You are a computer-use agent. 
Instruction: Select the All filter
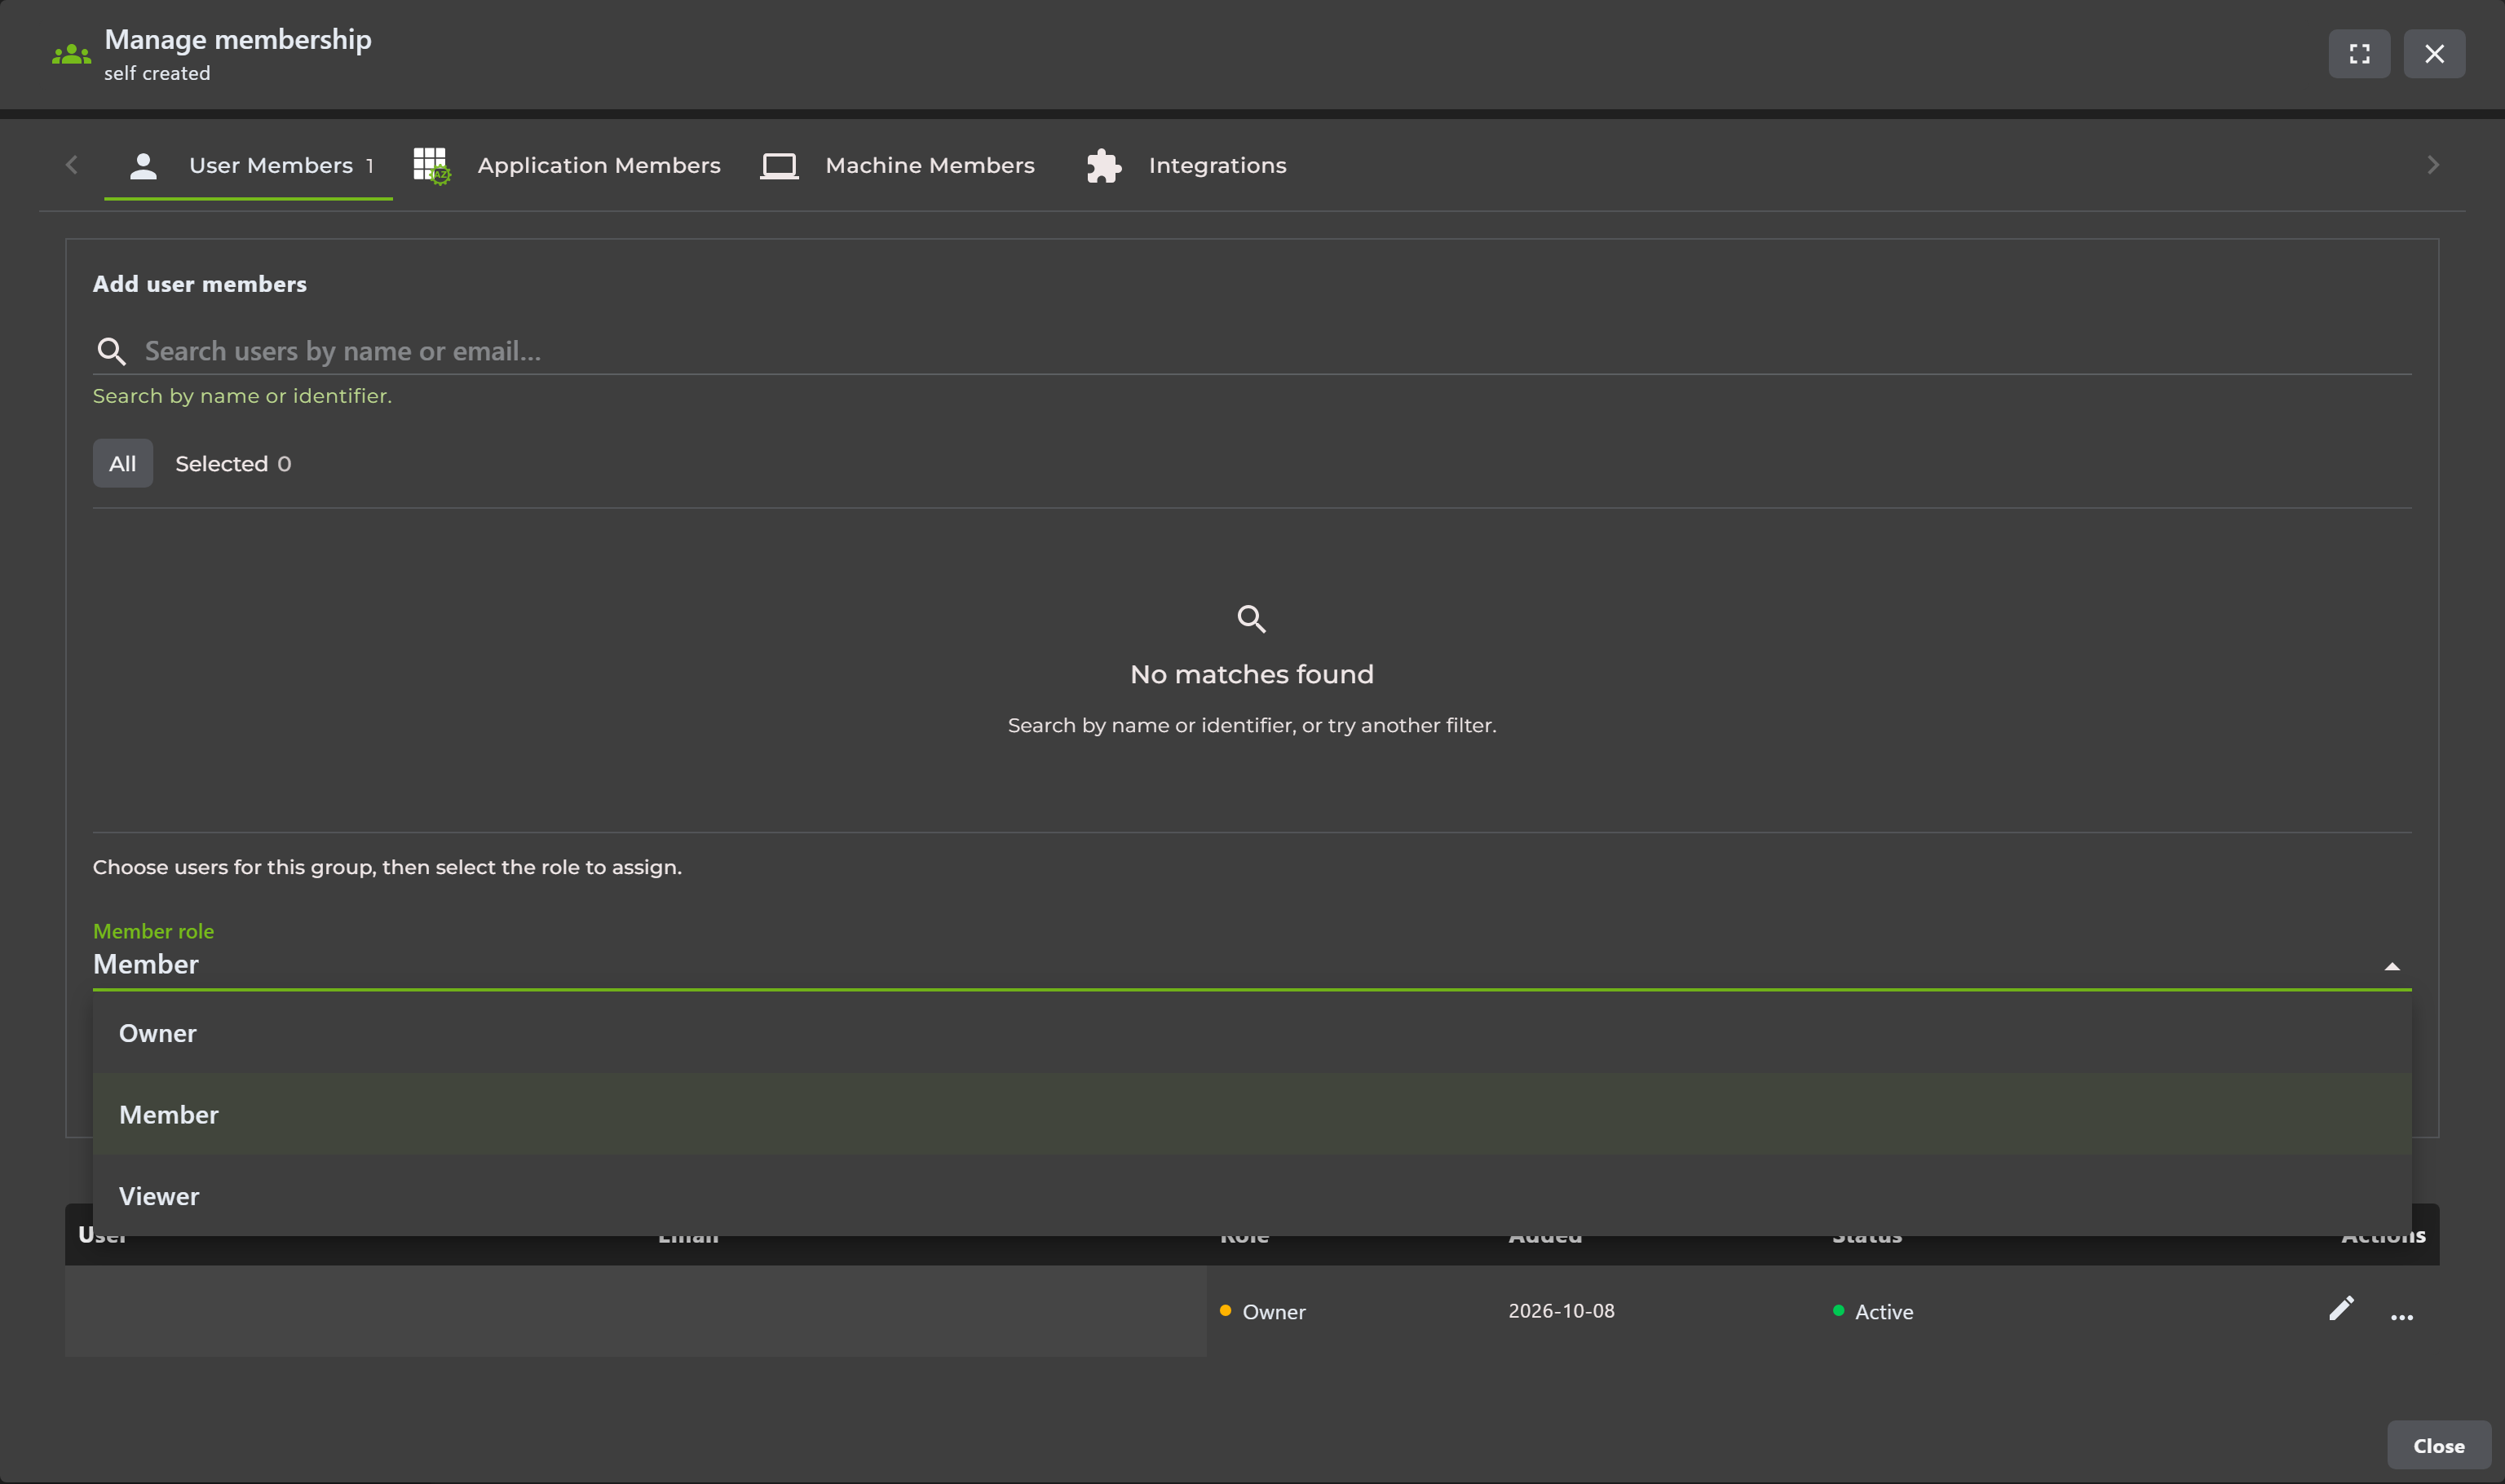point(123,463)
